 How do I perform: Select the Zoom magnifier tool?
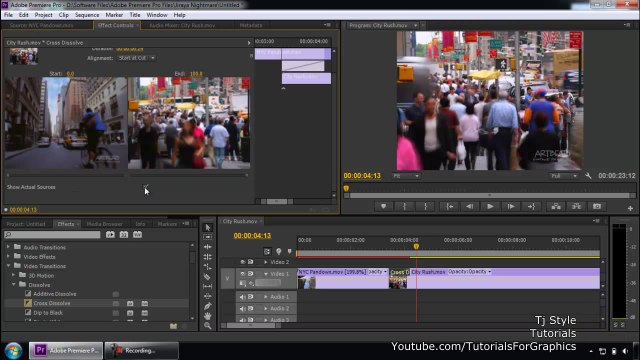coord(208,326)
